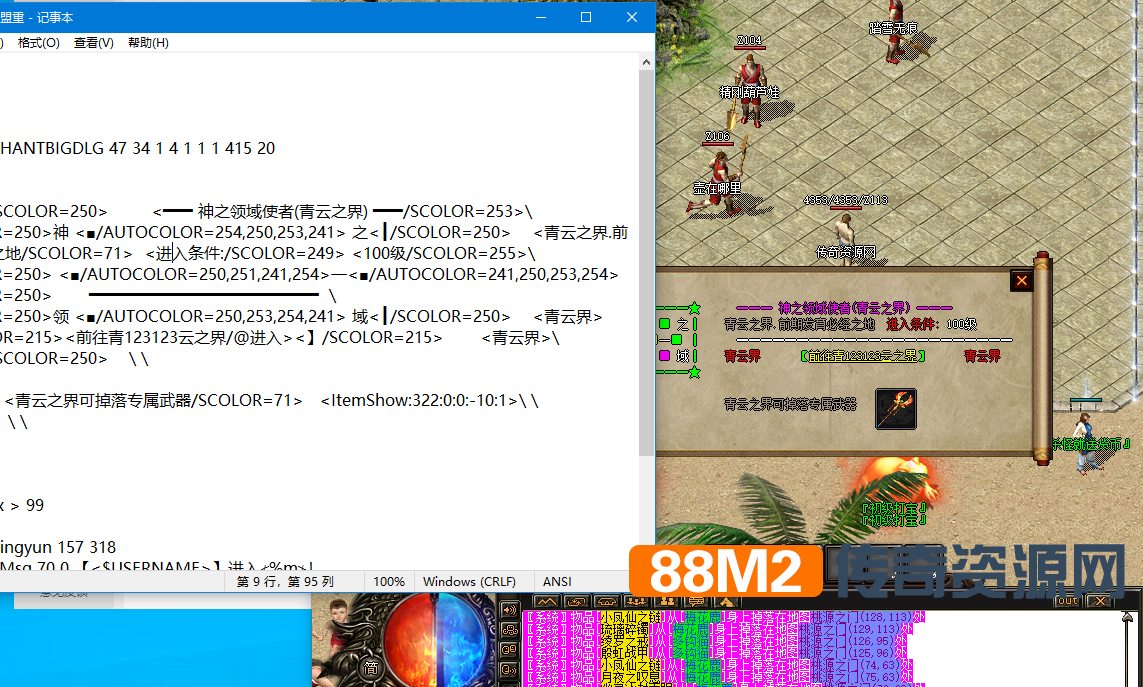The width and height of the screenshot is (1143, 687).
Task: Open the 查看(V) menu in Notepad
Action: coord(93,43)
